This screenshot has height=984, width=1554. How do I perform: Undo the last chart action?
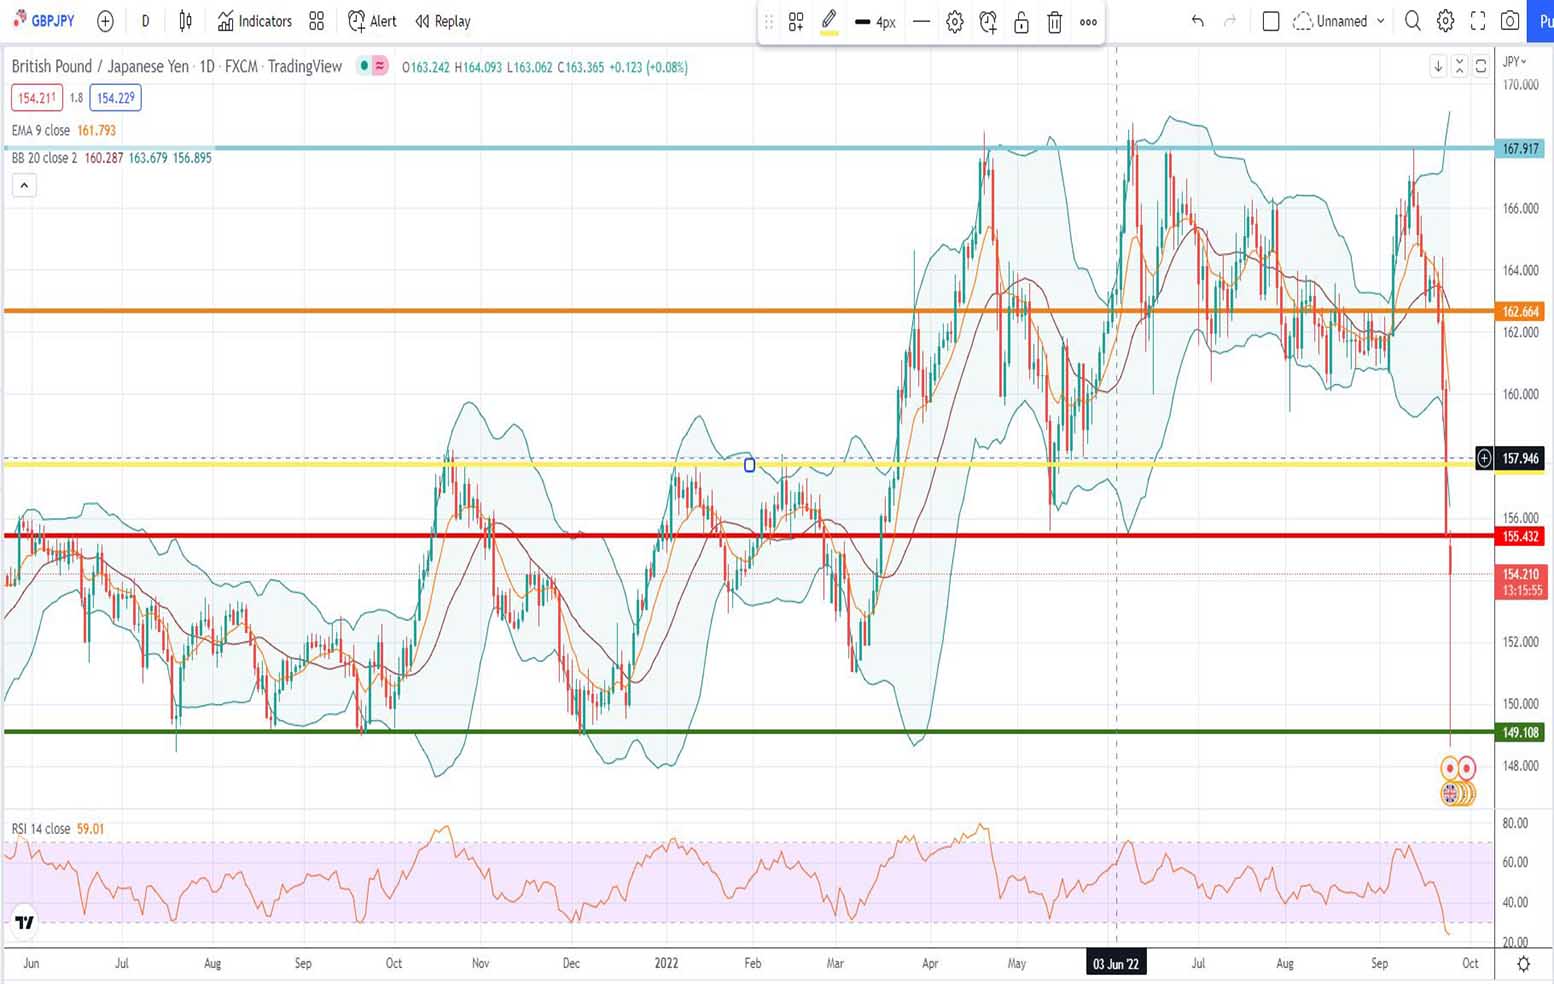[1197, 21]
